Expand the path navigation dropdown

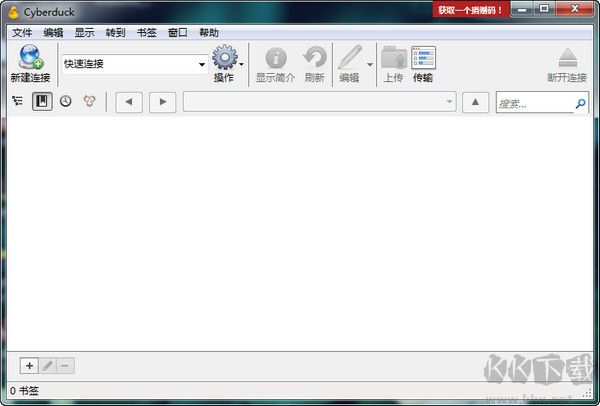point(449,102)
